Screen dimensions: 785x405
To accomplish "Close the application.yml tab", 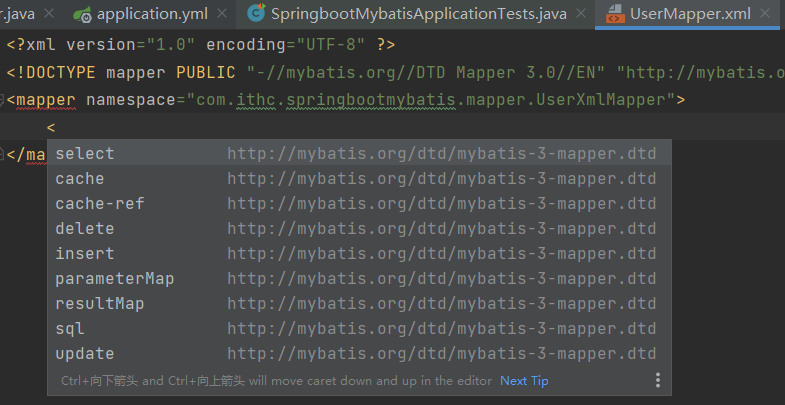I will coord(224,14).
